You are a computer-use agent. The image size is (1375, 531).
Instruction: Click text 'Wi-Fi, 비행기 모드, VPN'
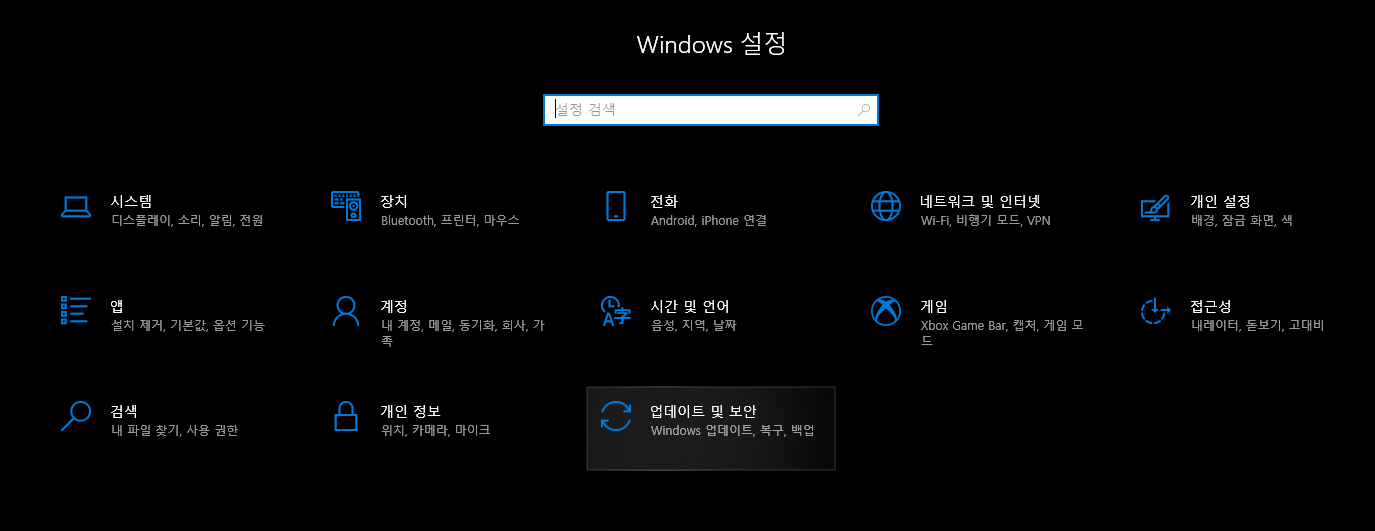(986, 220)
